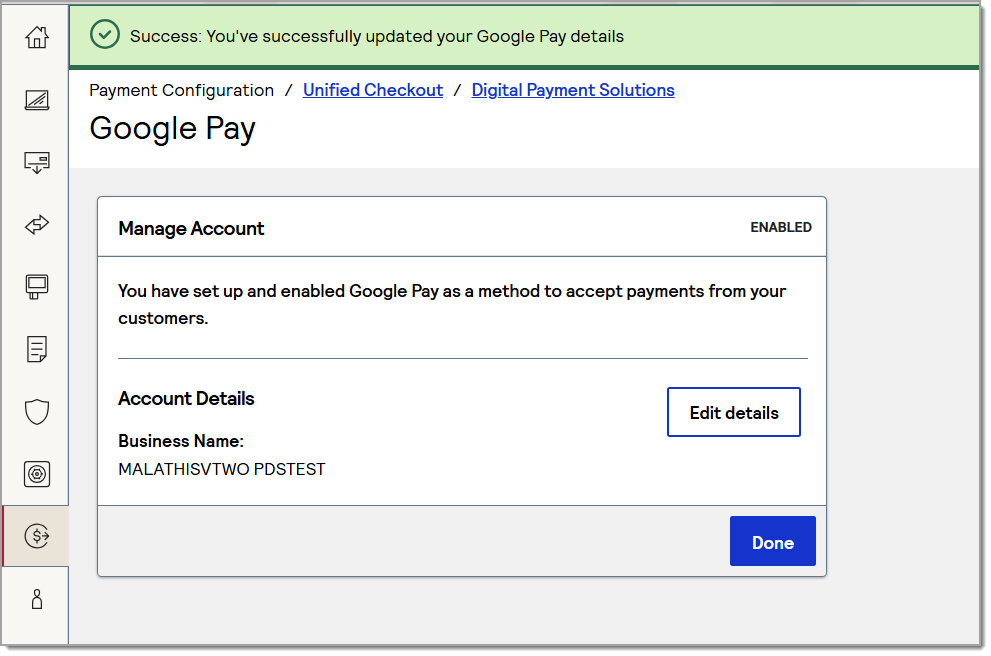The image size is (991, 656).
Task: Open the Dashboard laptop chart icon
Action: pyautogui.click(x=37, y=100)
